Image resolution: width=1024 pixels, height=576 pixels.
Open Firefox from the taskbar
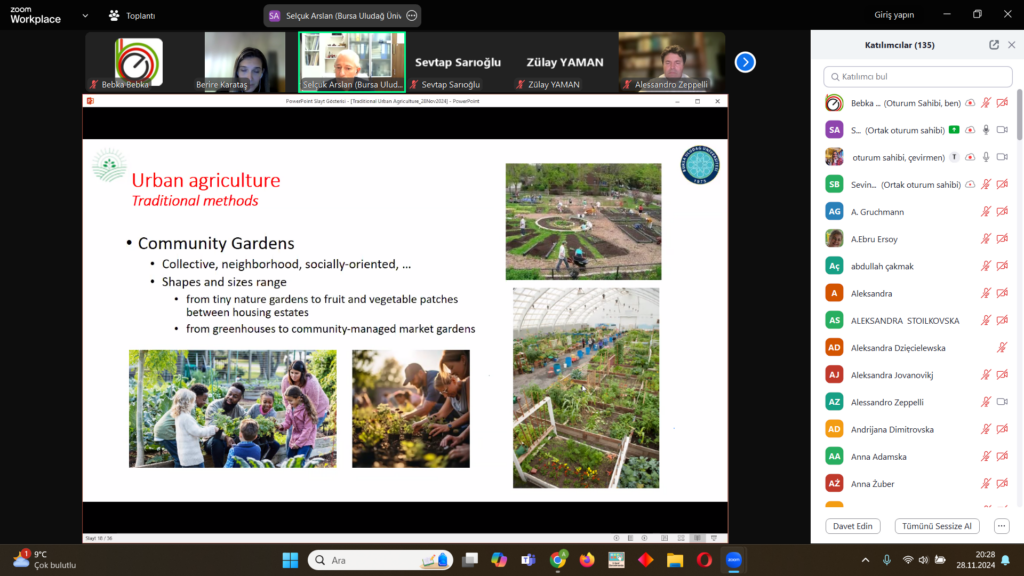587,560
